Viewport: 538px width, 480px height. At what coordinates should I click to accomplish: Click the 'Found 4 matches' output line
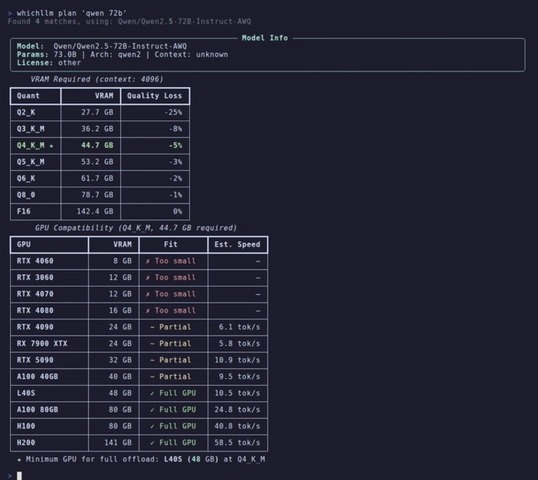point(129,21)
